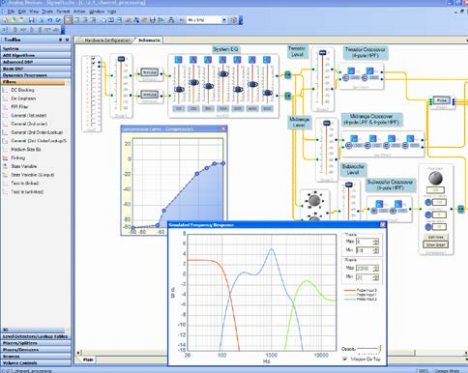
Task: Click first filter icon in Tweeter Crossover block
Action: click(351, 71)
